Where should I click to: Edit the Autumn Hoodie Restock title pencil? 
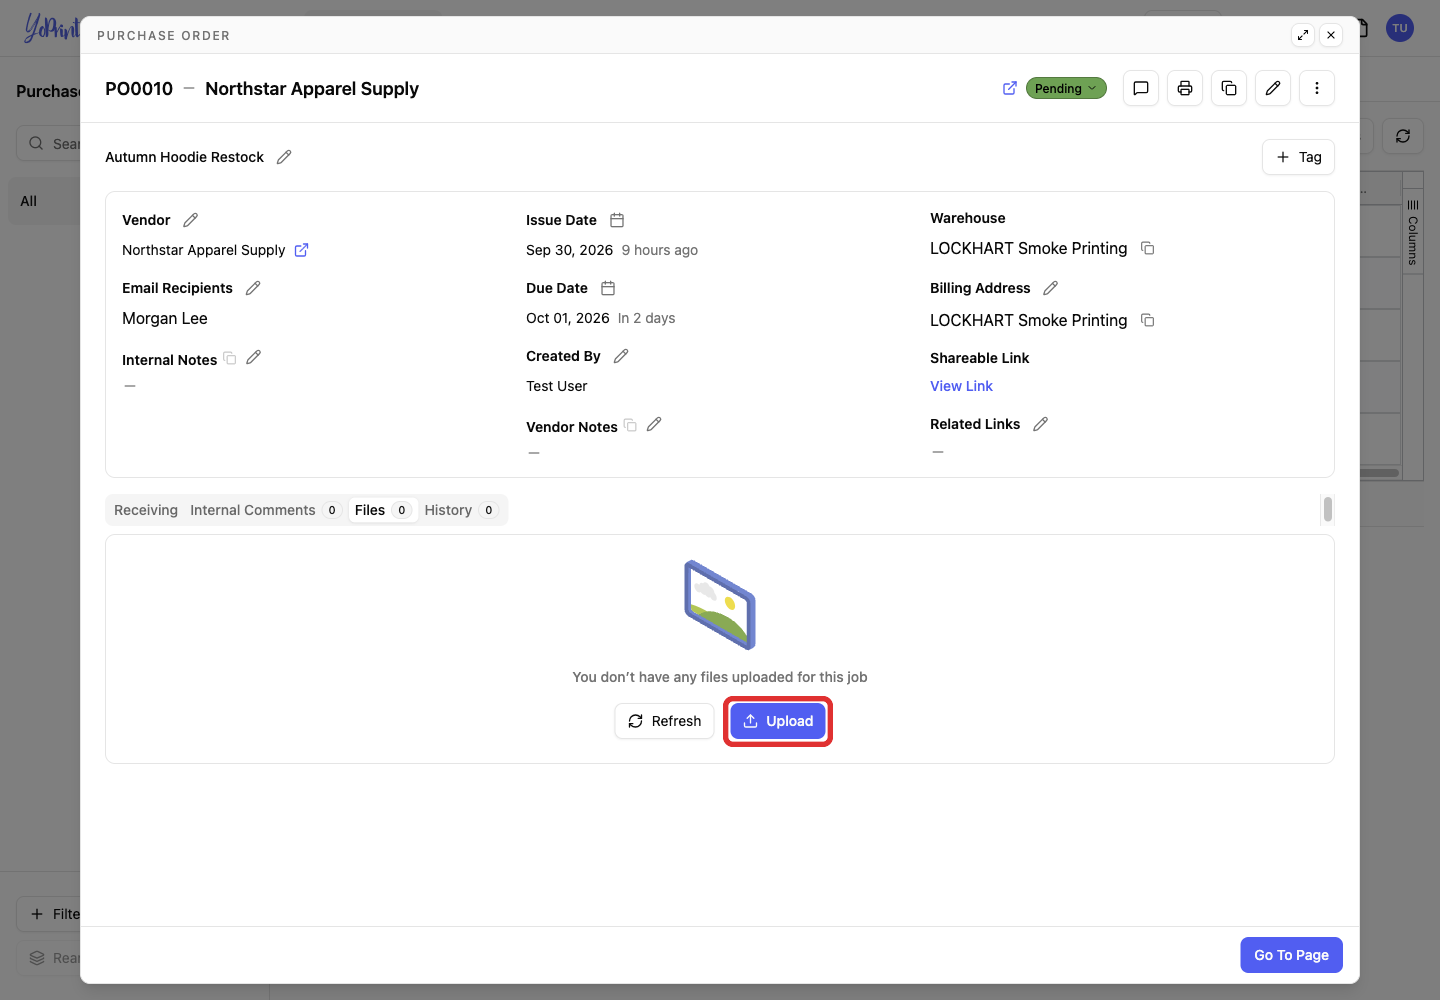[284, 157]
